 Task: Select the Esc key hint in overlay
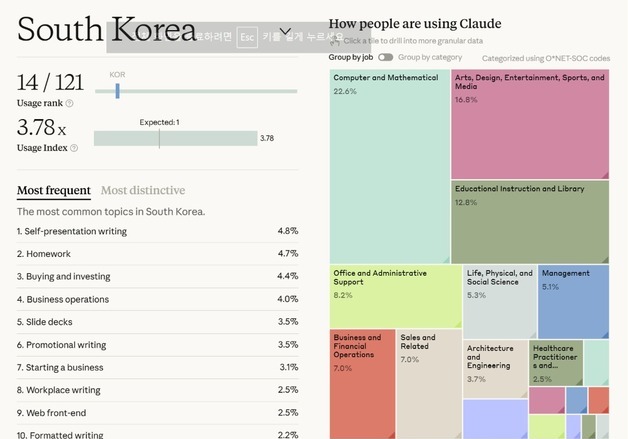247,37
